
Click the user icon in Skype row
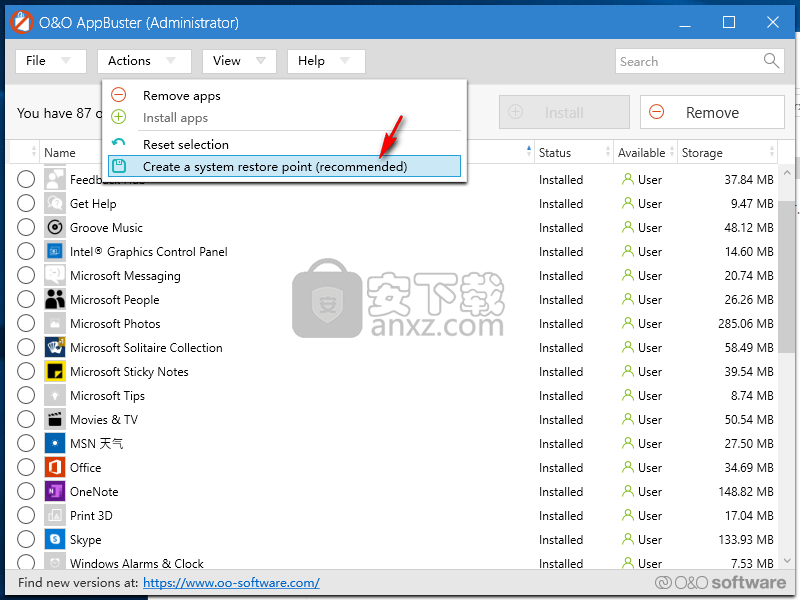(628, 539)
